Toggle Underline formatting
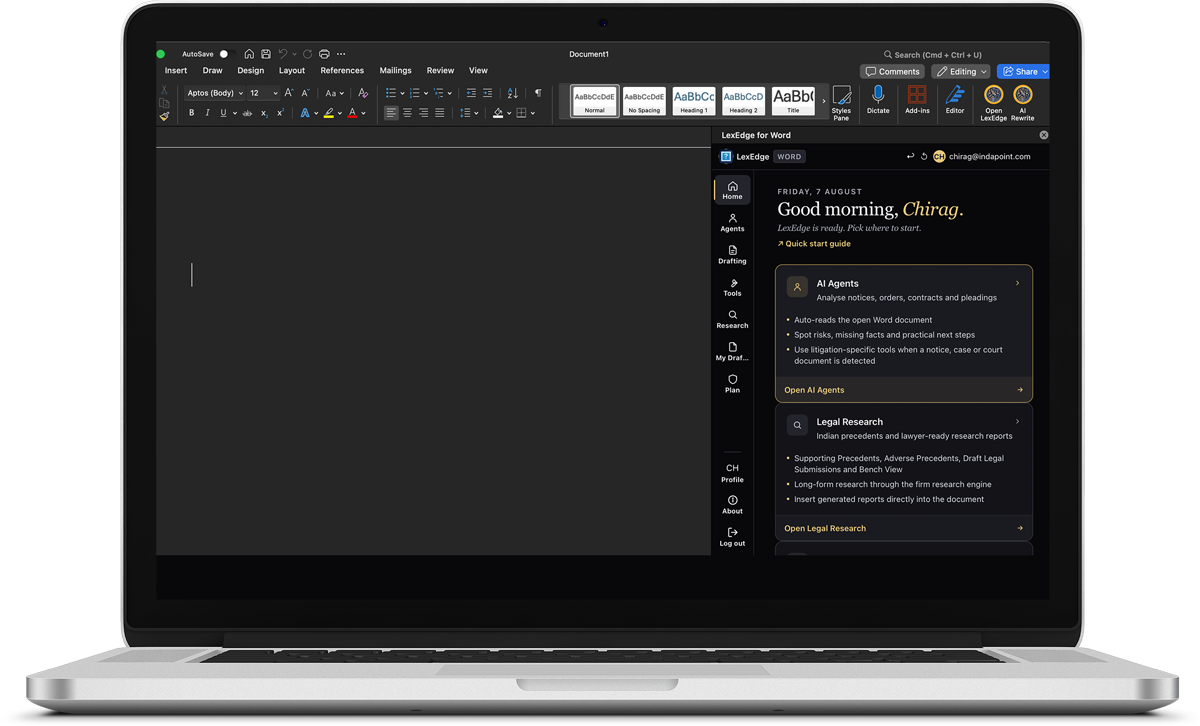Viewport: 1200px width, 726px height. point(223,113)
